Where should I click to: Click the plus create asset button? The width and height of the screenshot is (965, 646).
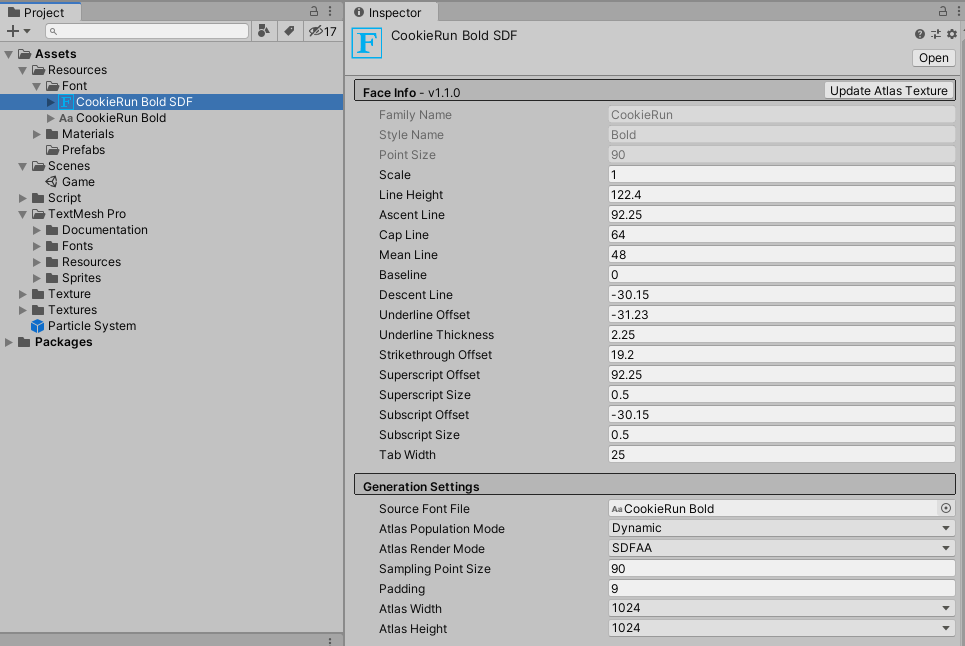12,31
